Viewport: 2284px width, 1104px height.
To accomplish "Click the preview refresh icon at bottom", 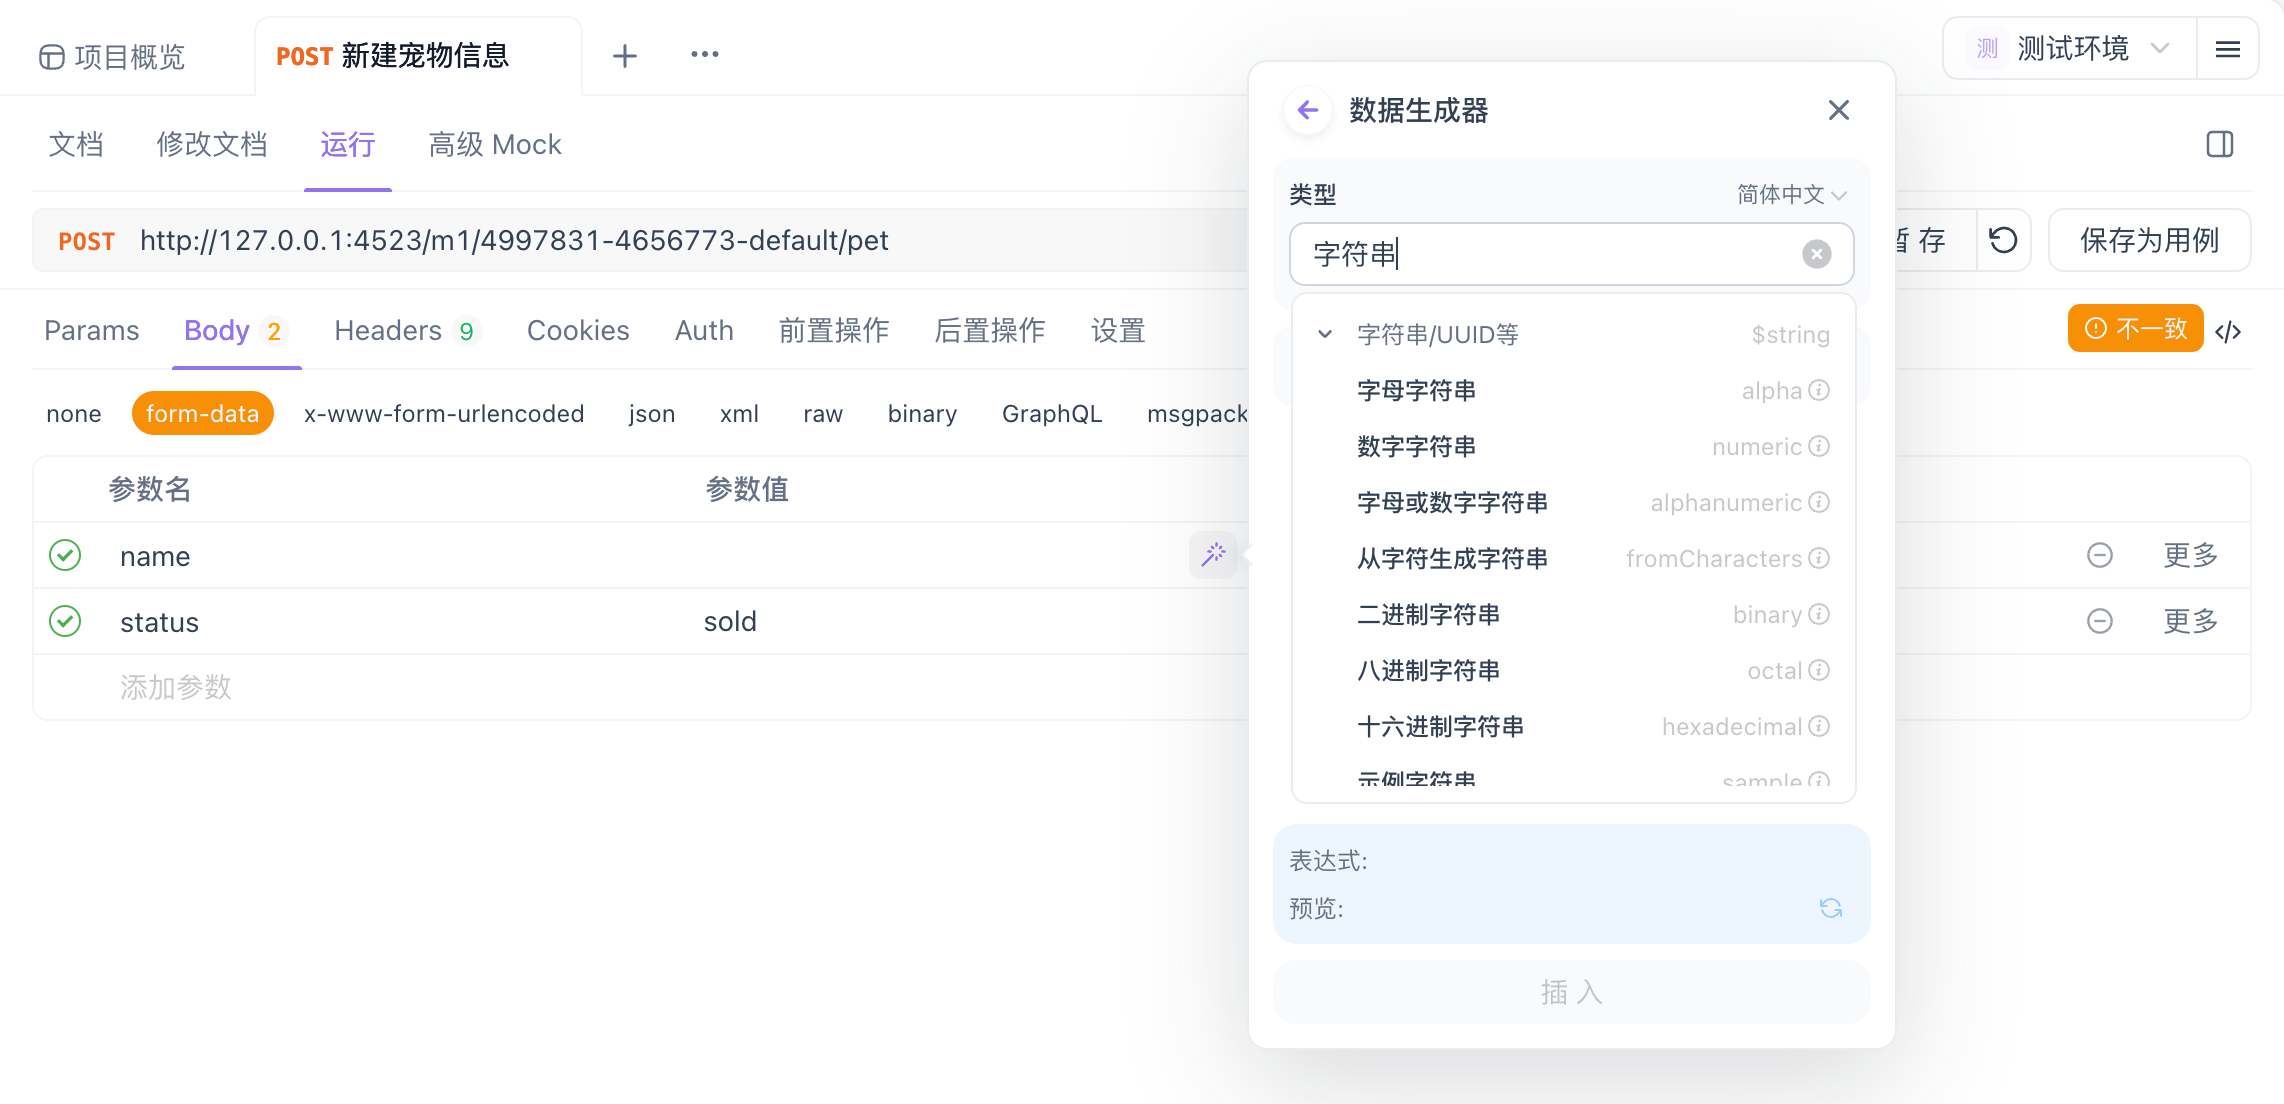I will pos(1831,907).
